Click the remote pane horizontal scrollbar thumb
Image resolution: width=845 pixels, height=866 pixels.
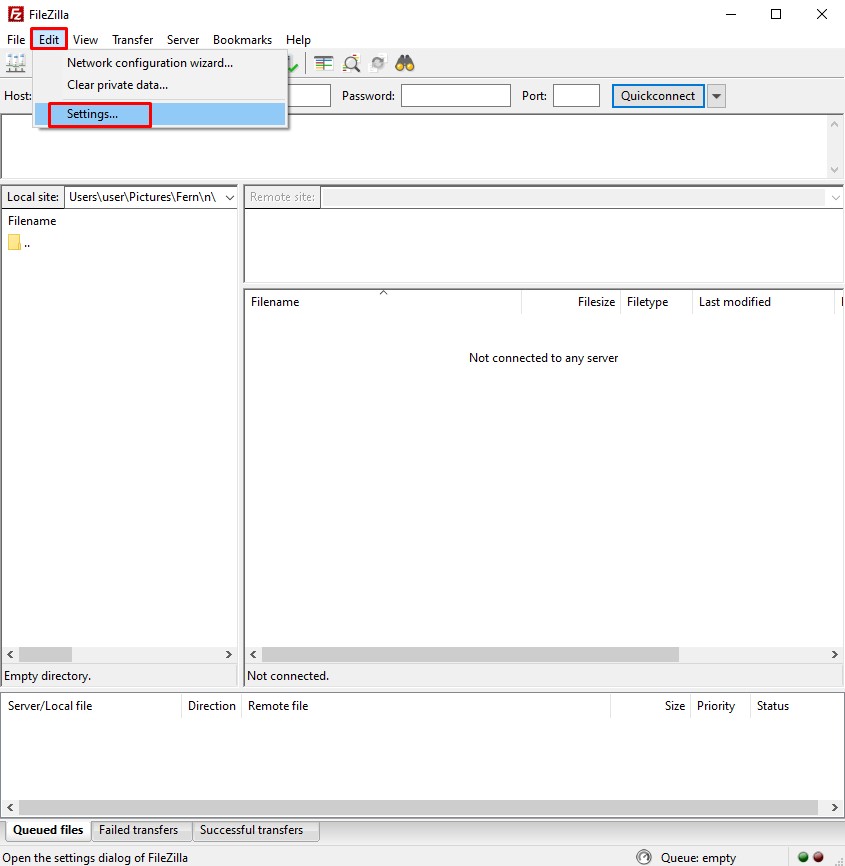471,654
